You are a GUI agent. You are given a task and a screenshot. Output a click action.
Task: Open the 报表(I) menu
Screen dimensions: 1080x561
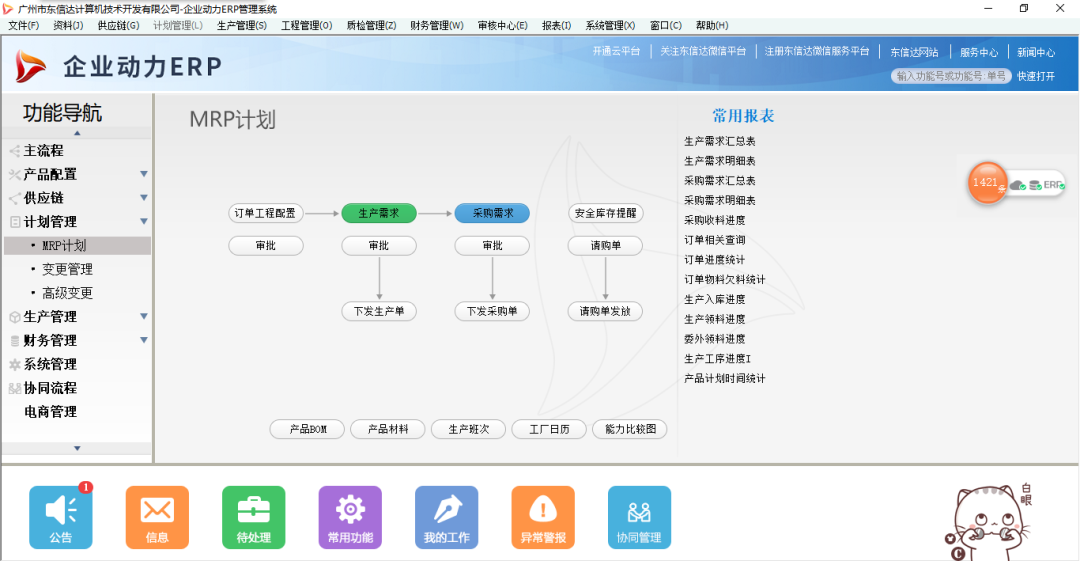pyautogui.click(x=557, y=26)
